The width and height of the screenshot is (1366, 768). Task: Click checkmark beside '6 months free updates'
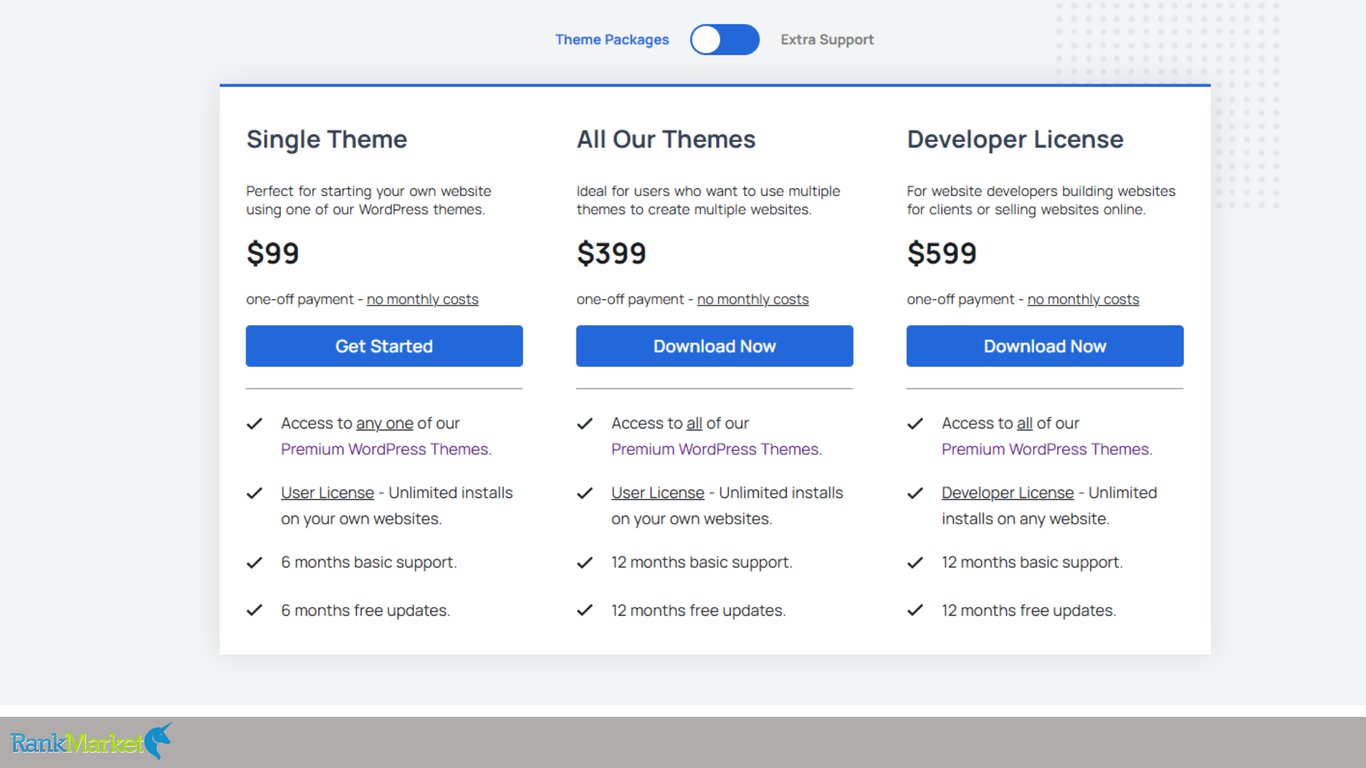254,610
